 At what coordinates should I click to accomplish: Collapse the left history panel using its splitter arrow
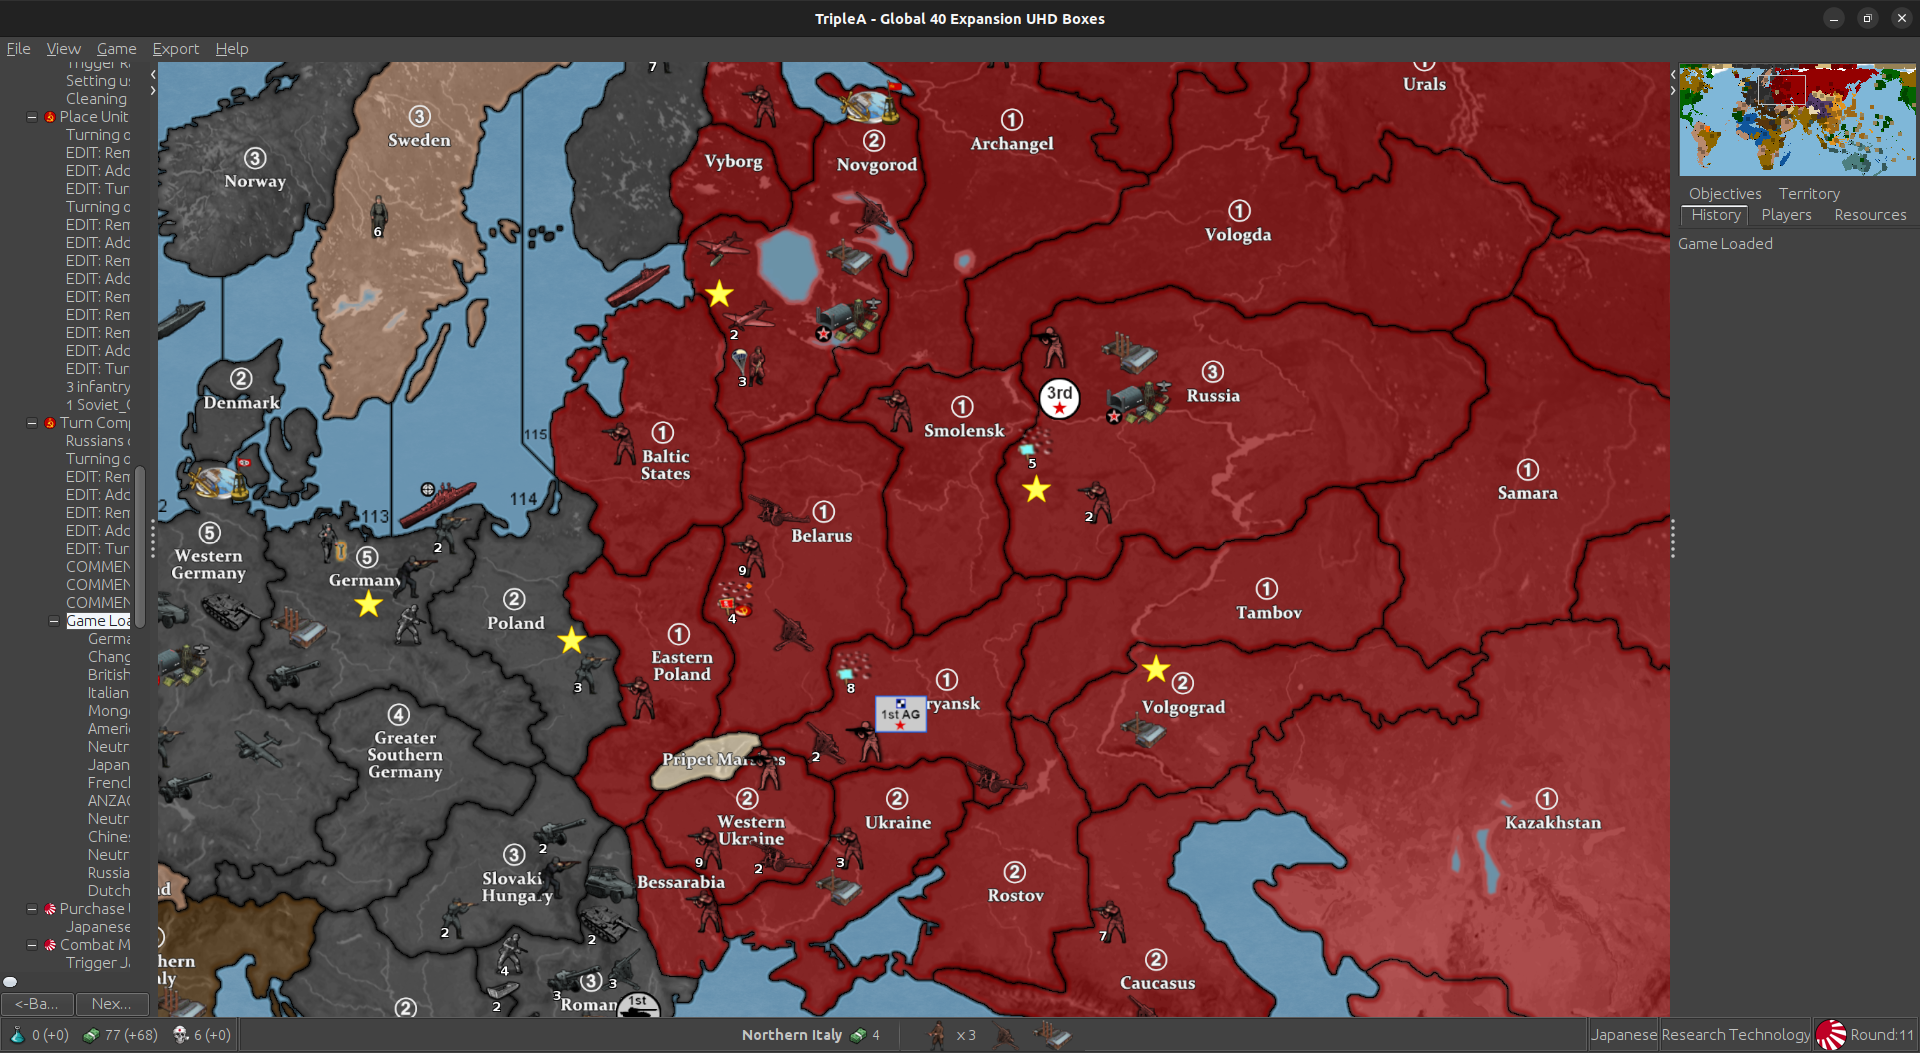[153, 74]
